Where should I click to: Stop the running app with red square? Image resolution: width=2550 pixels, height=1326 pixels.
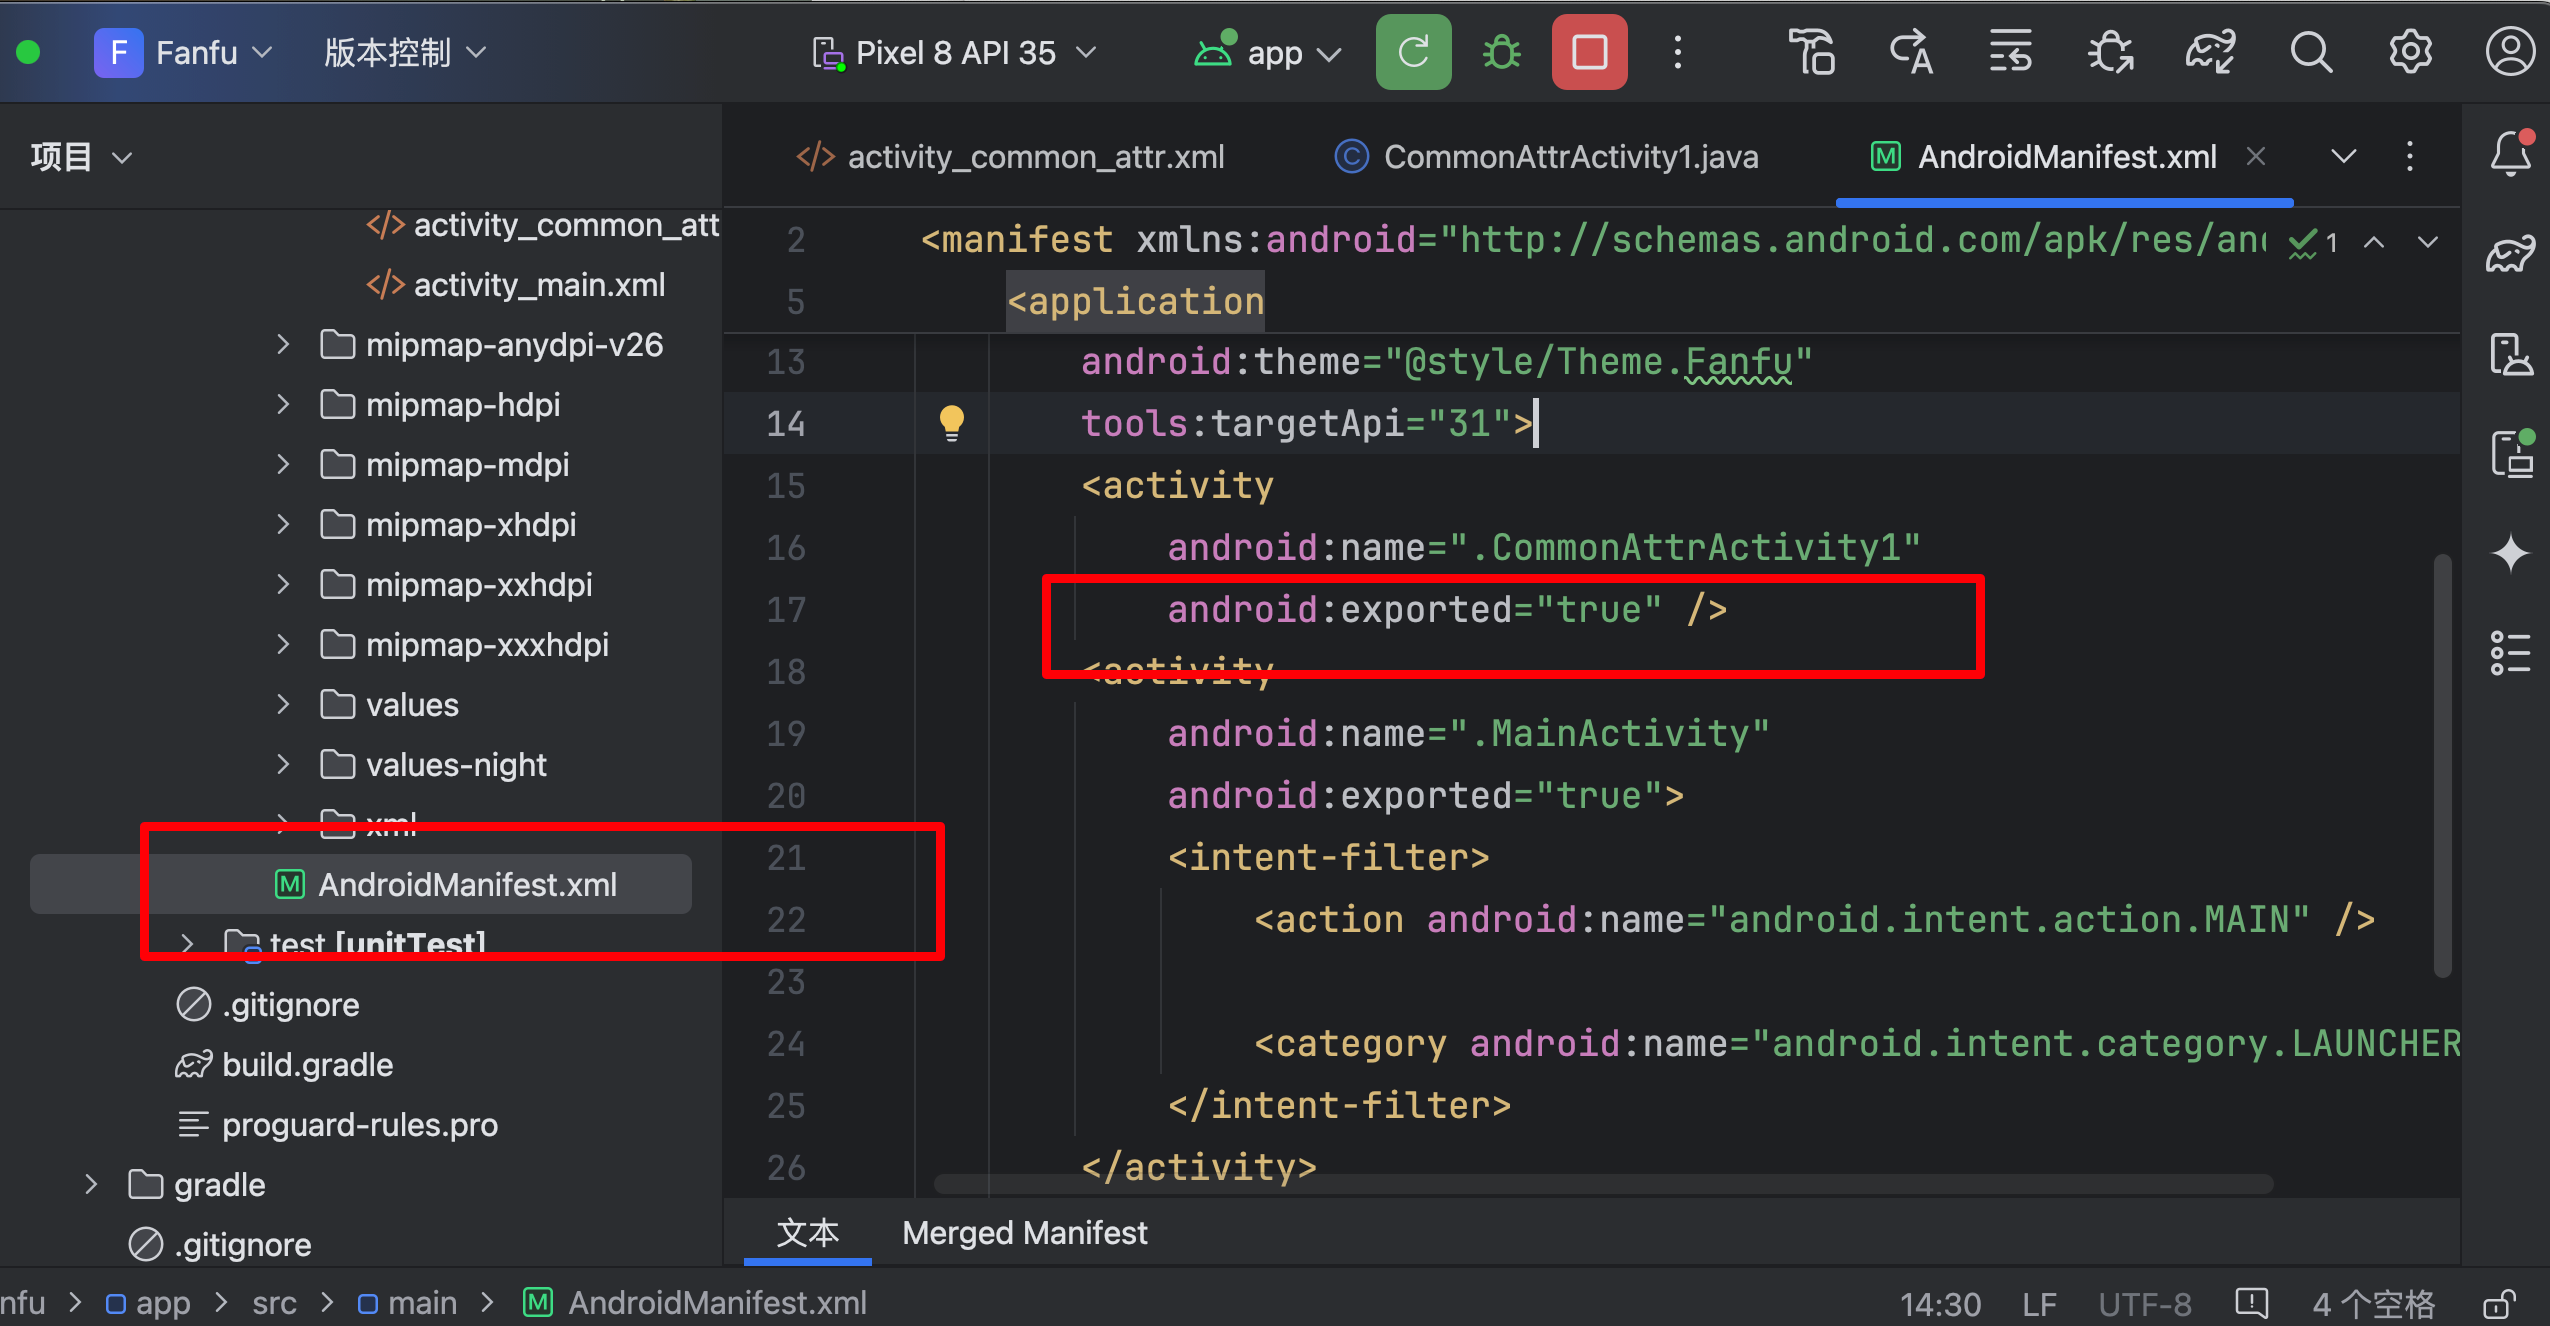(1589, 52)
